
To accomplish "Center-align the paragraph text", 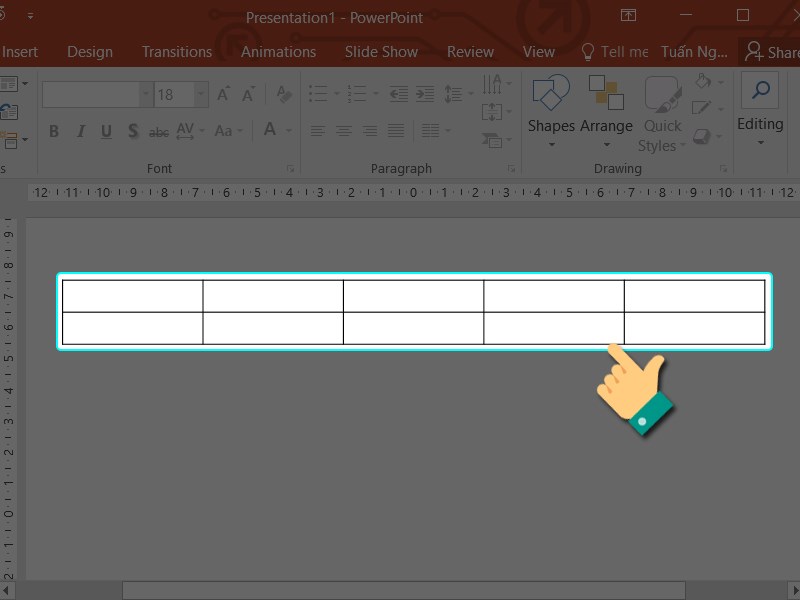I will coord(343,131).
